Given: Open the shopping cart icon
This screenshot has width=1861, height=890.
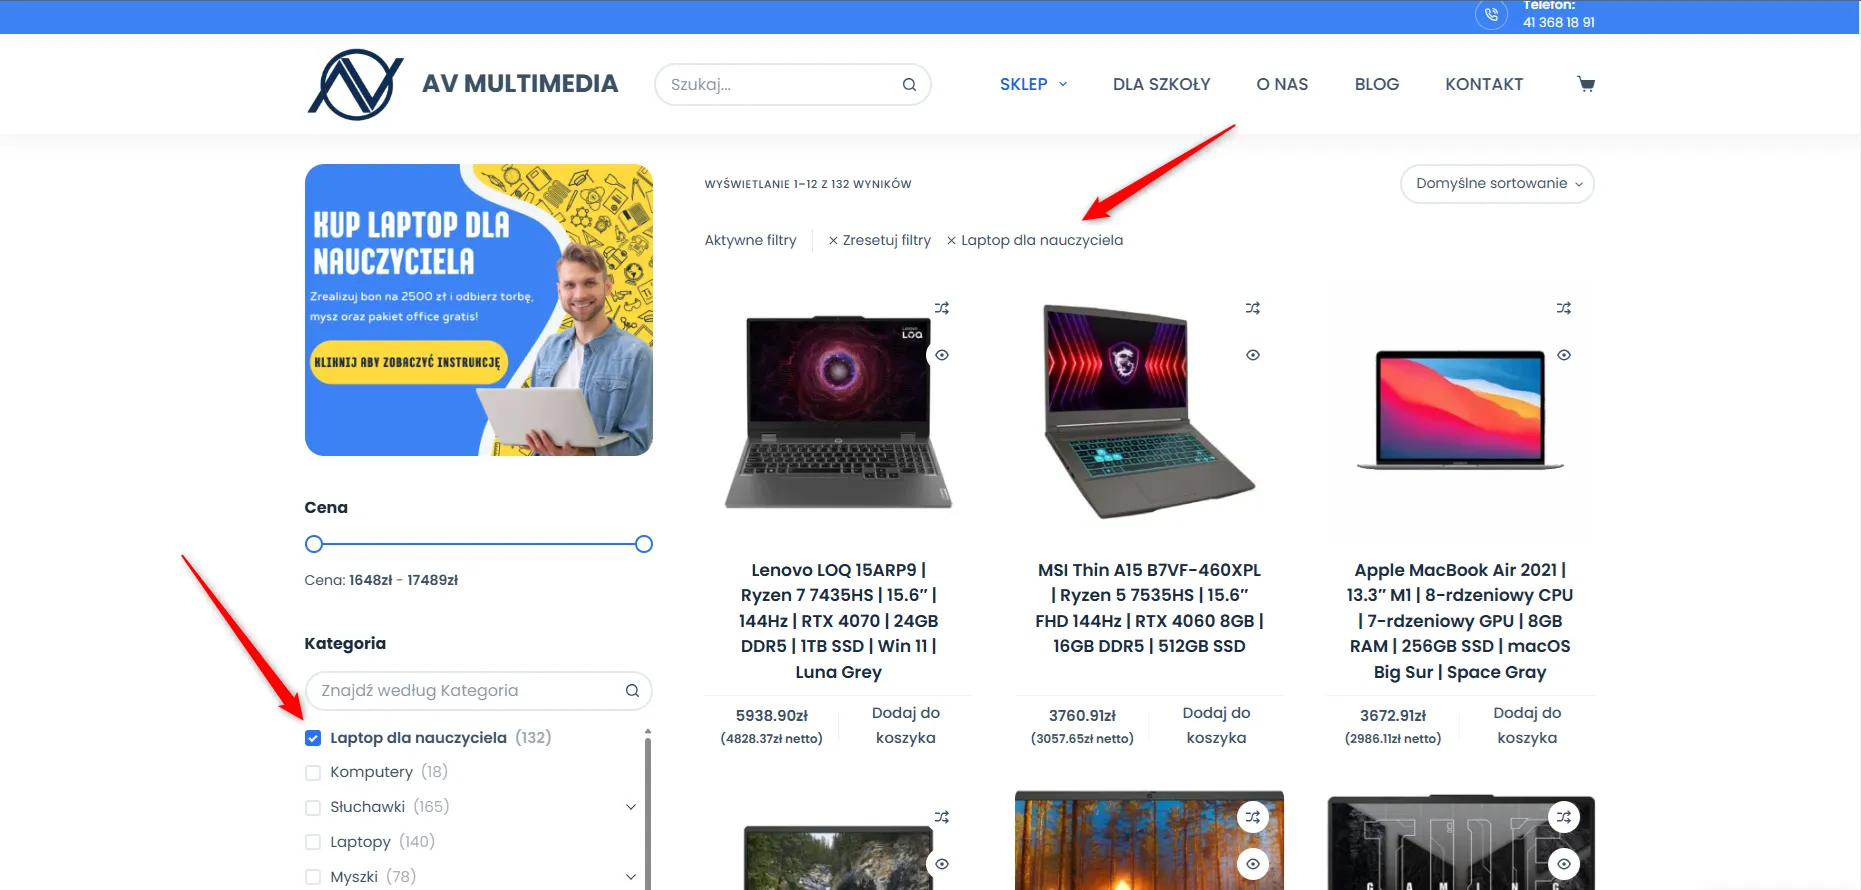Looking at the screenshot, I should pos(1586,84).
